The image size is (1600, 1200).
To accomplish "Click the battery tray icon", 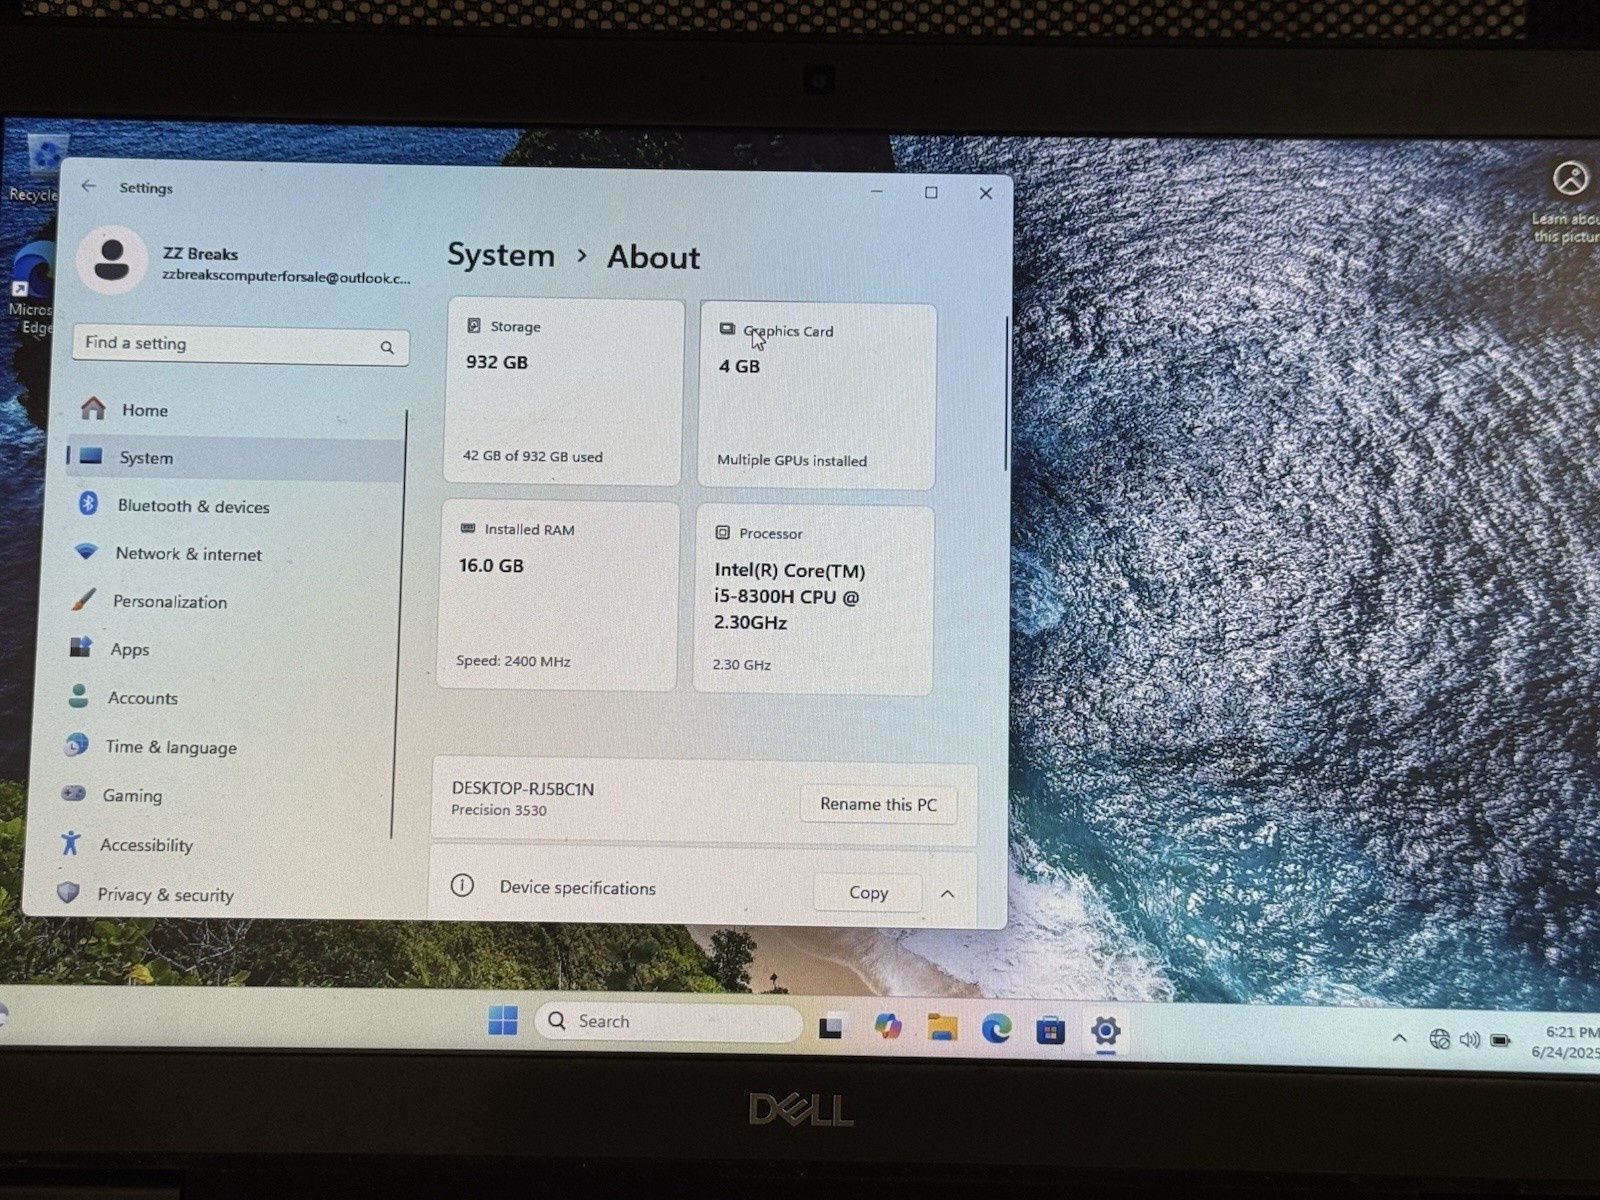I will coord(1500,1041).
